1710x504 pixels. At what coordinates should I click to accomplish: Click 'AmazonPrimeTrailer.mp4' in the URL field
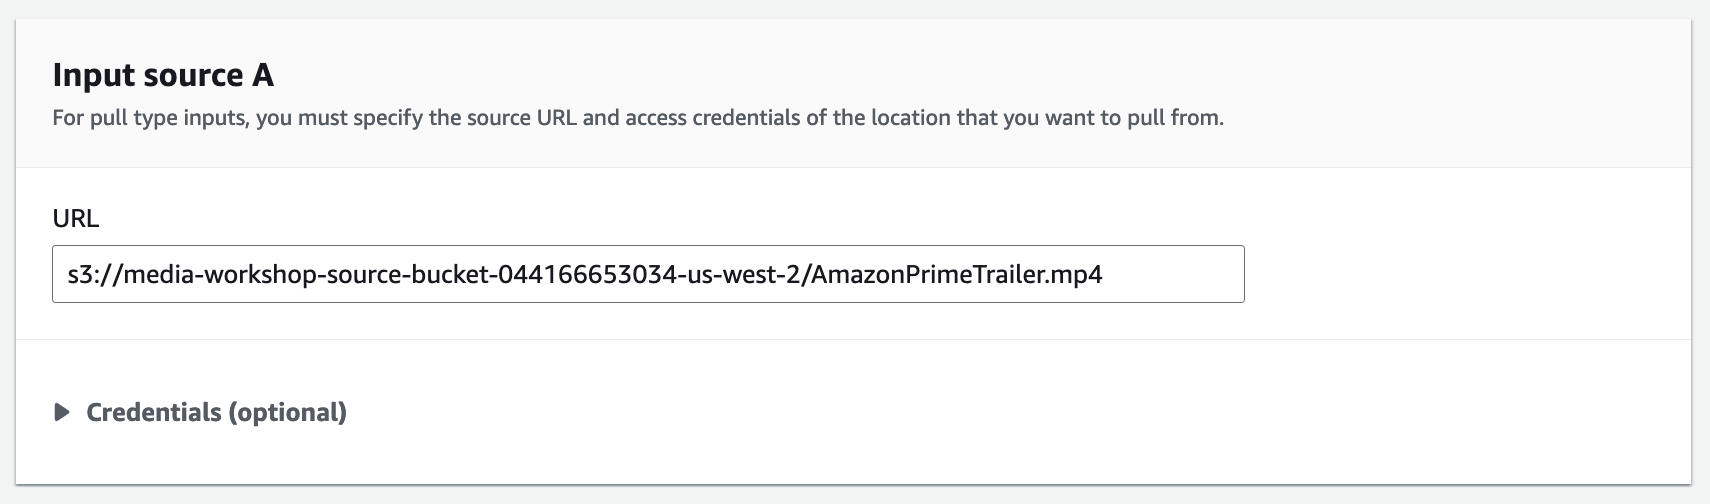[957, 274]
